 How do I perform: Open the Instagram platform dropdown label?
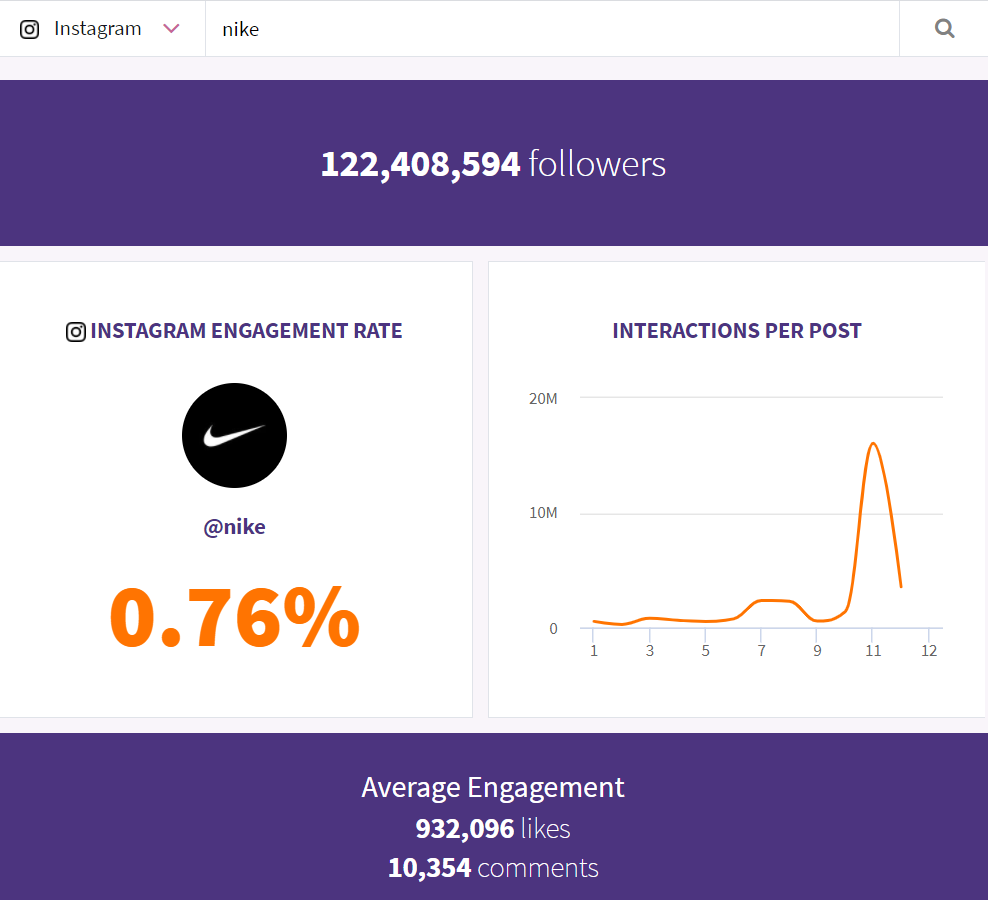pyautogui.click(x=97, y=29)
